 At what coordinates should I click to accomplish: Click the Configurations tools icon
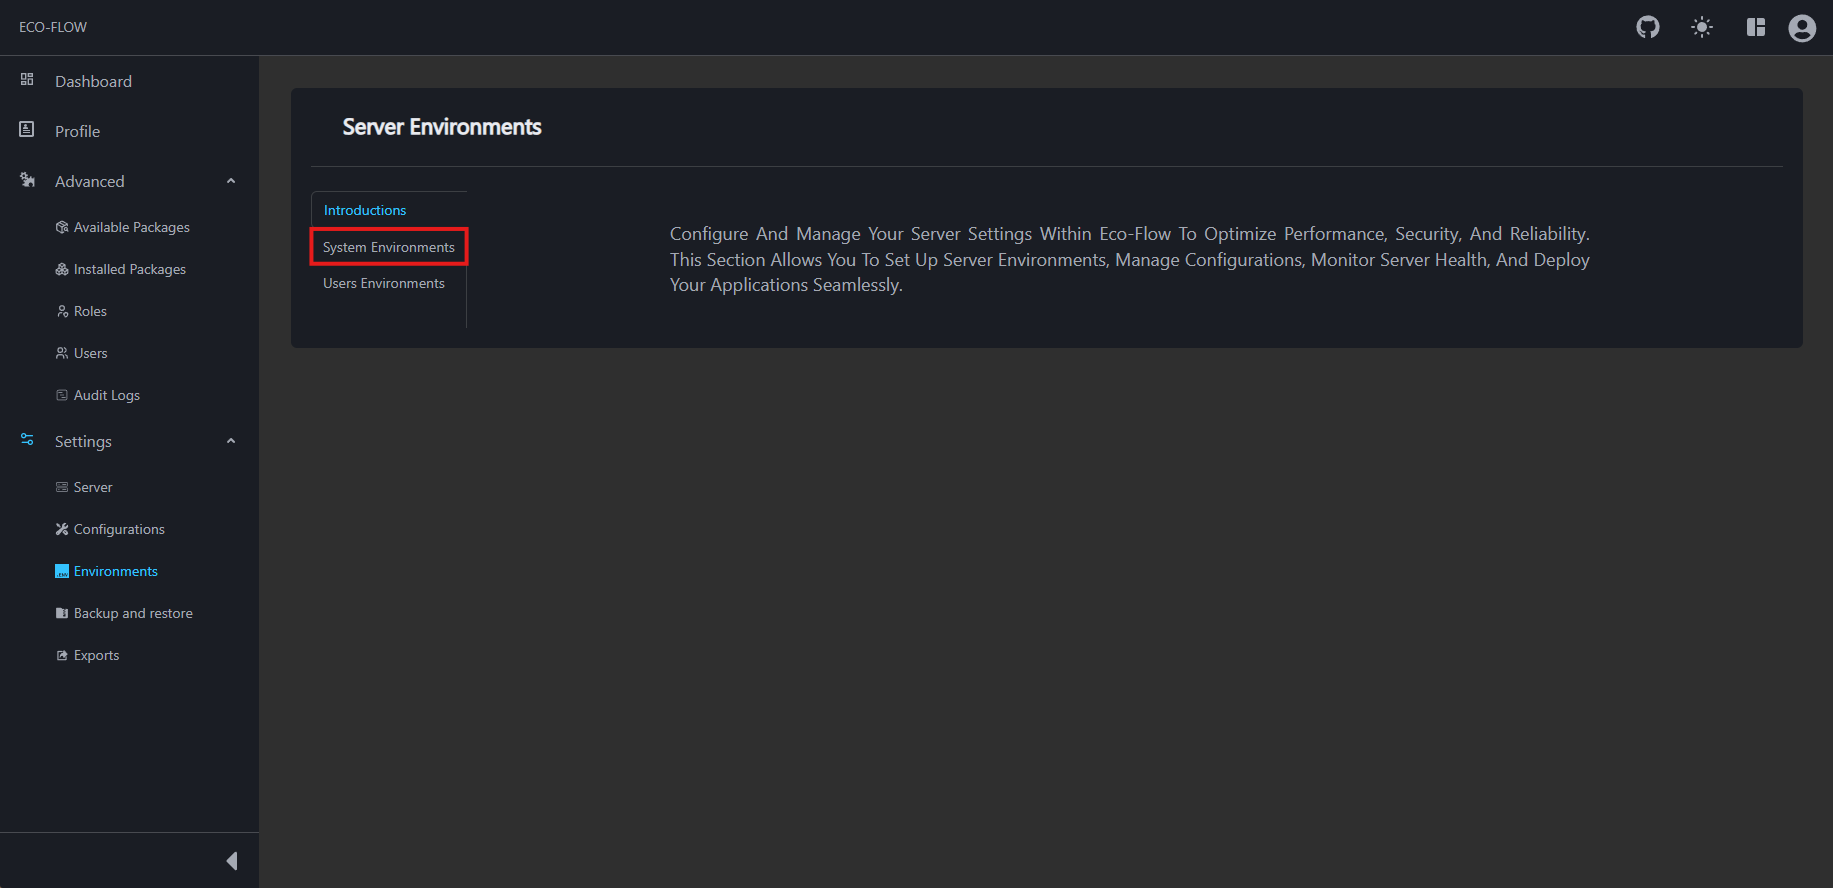point(62,529)
